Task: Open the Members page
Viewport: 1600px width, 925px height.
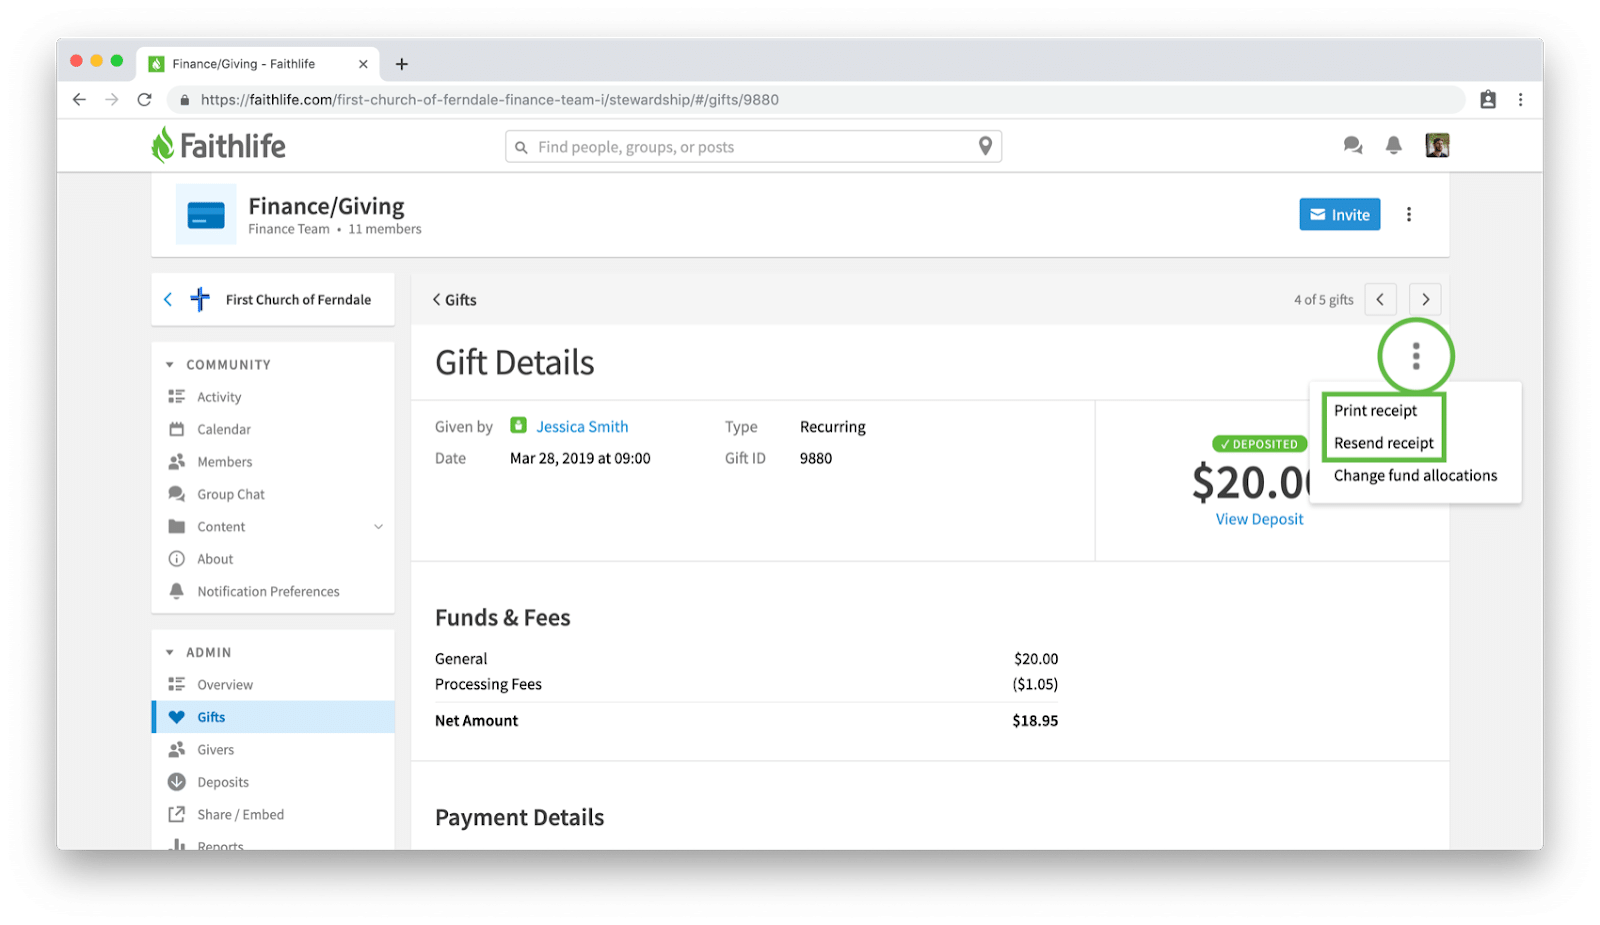Action: 225,462
